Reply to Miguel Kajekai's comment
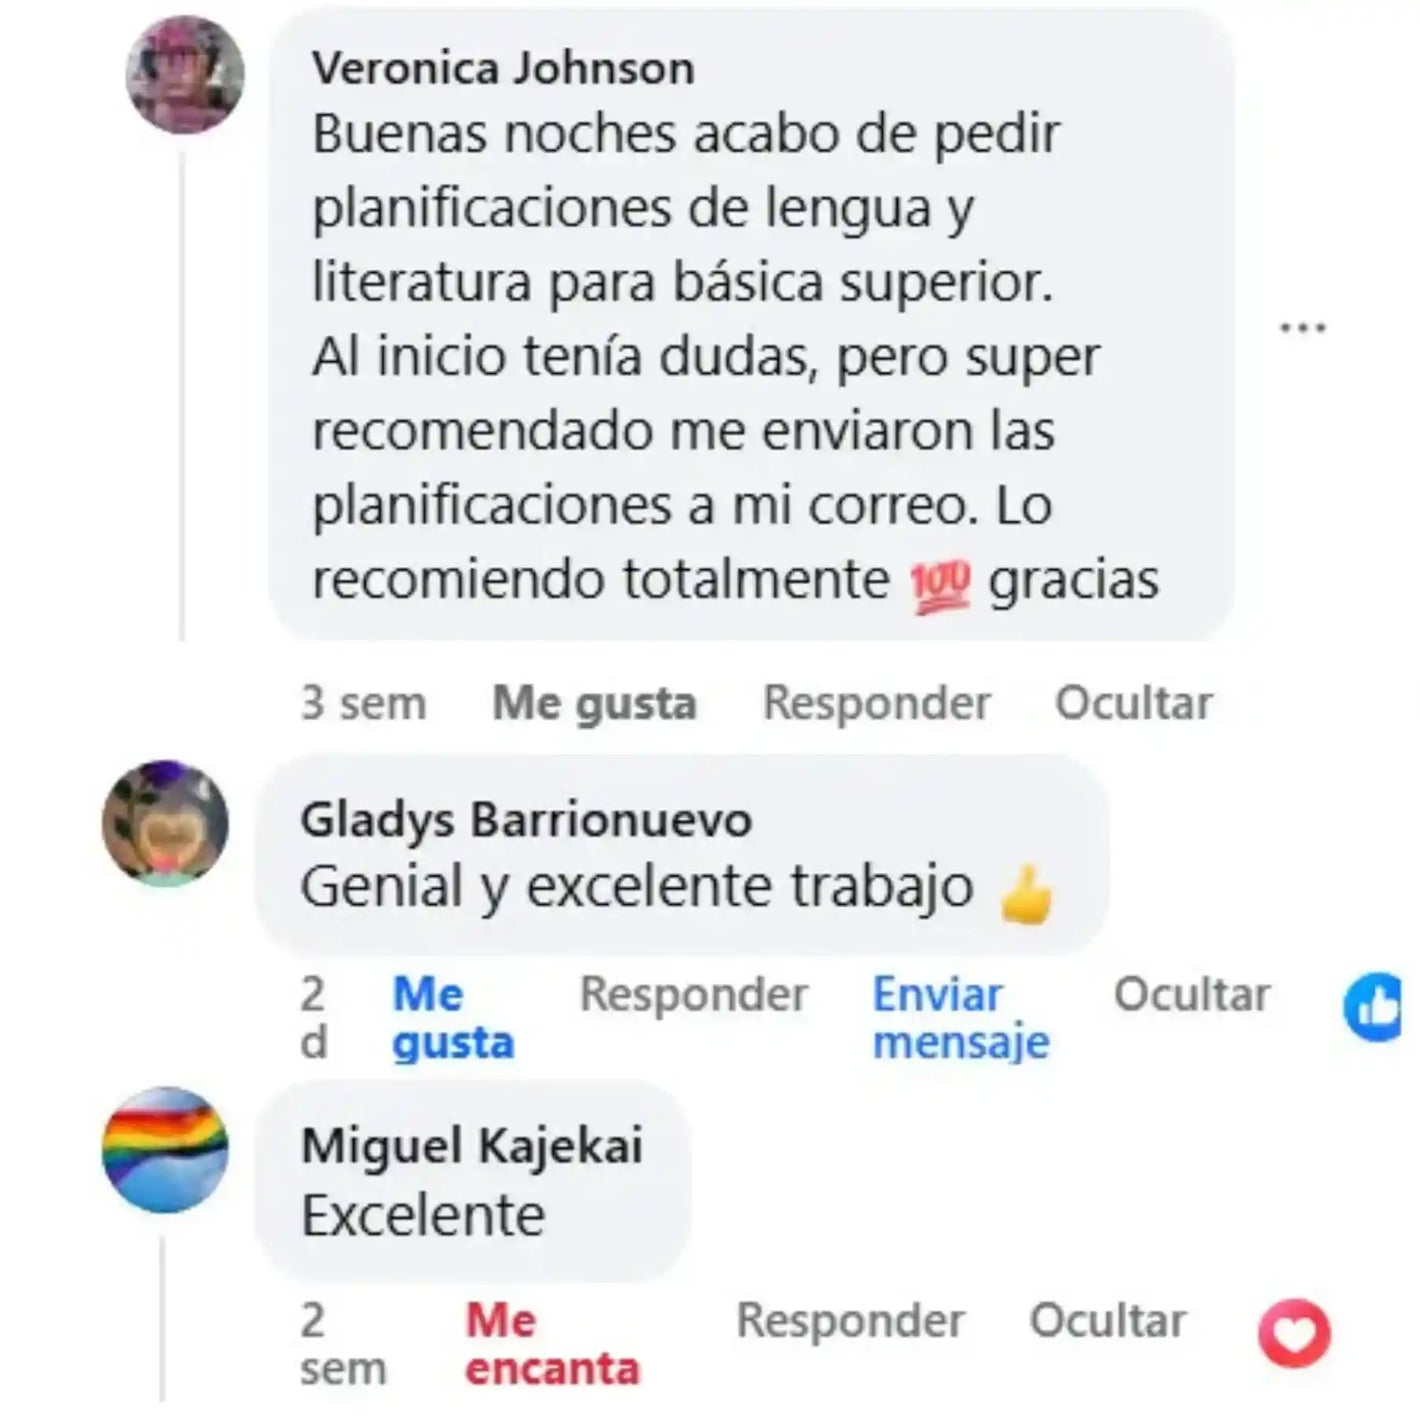The width and height of the screenshot is (1420, 1420). tap(850, 1321)
